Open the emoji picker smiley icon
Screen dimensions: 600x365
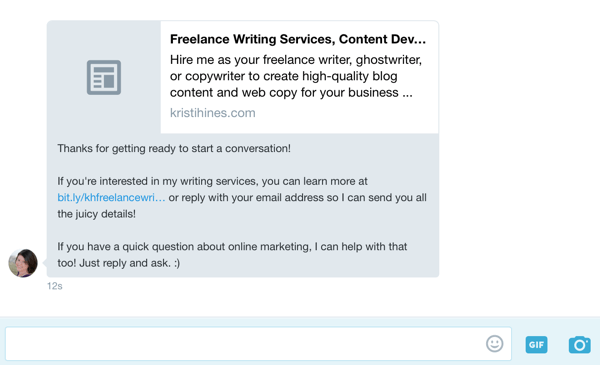coord(494,344)
